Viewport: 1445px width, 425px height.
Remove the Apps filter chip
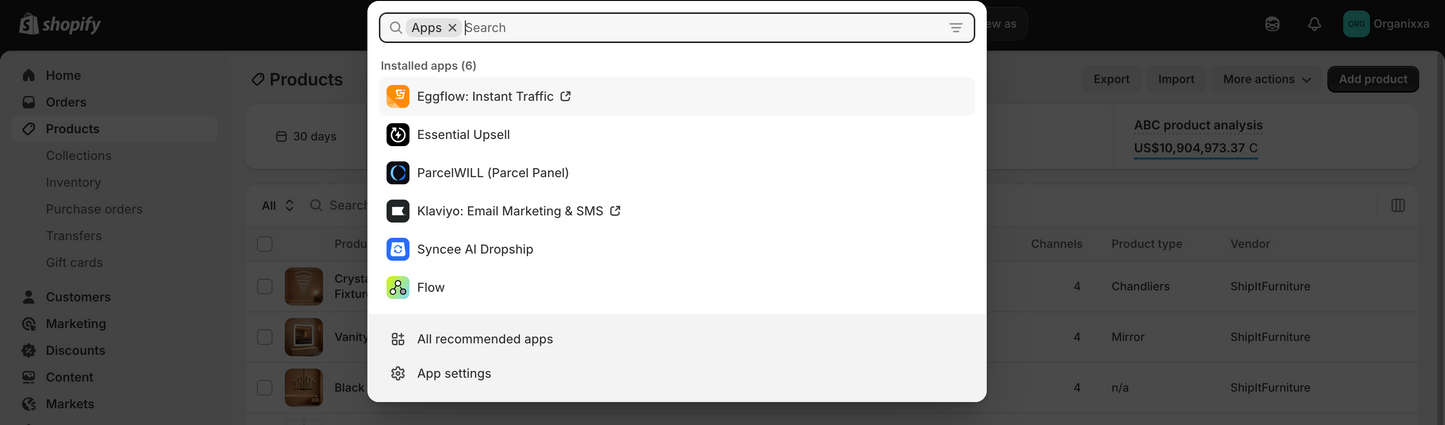pos(452,28)
